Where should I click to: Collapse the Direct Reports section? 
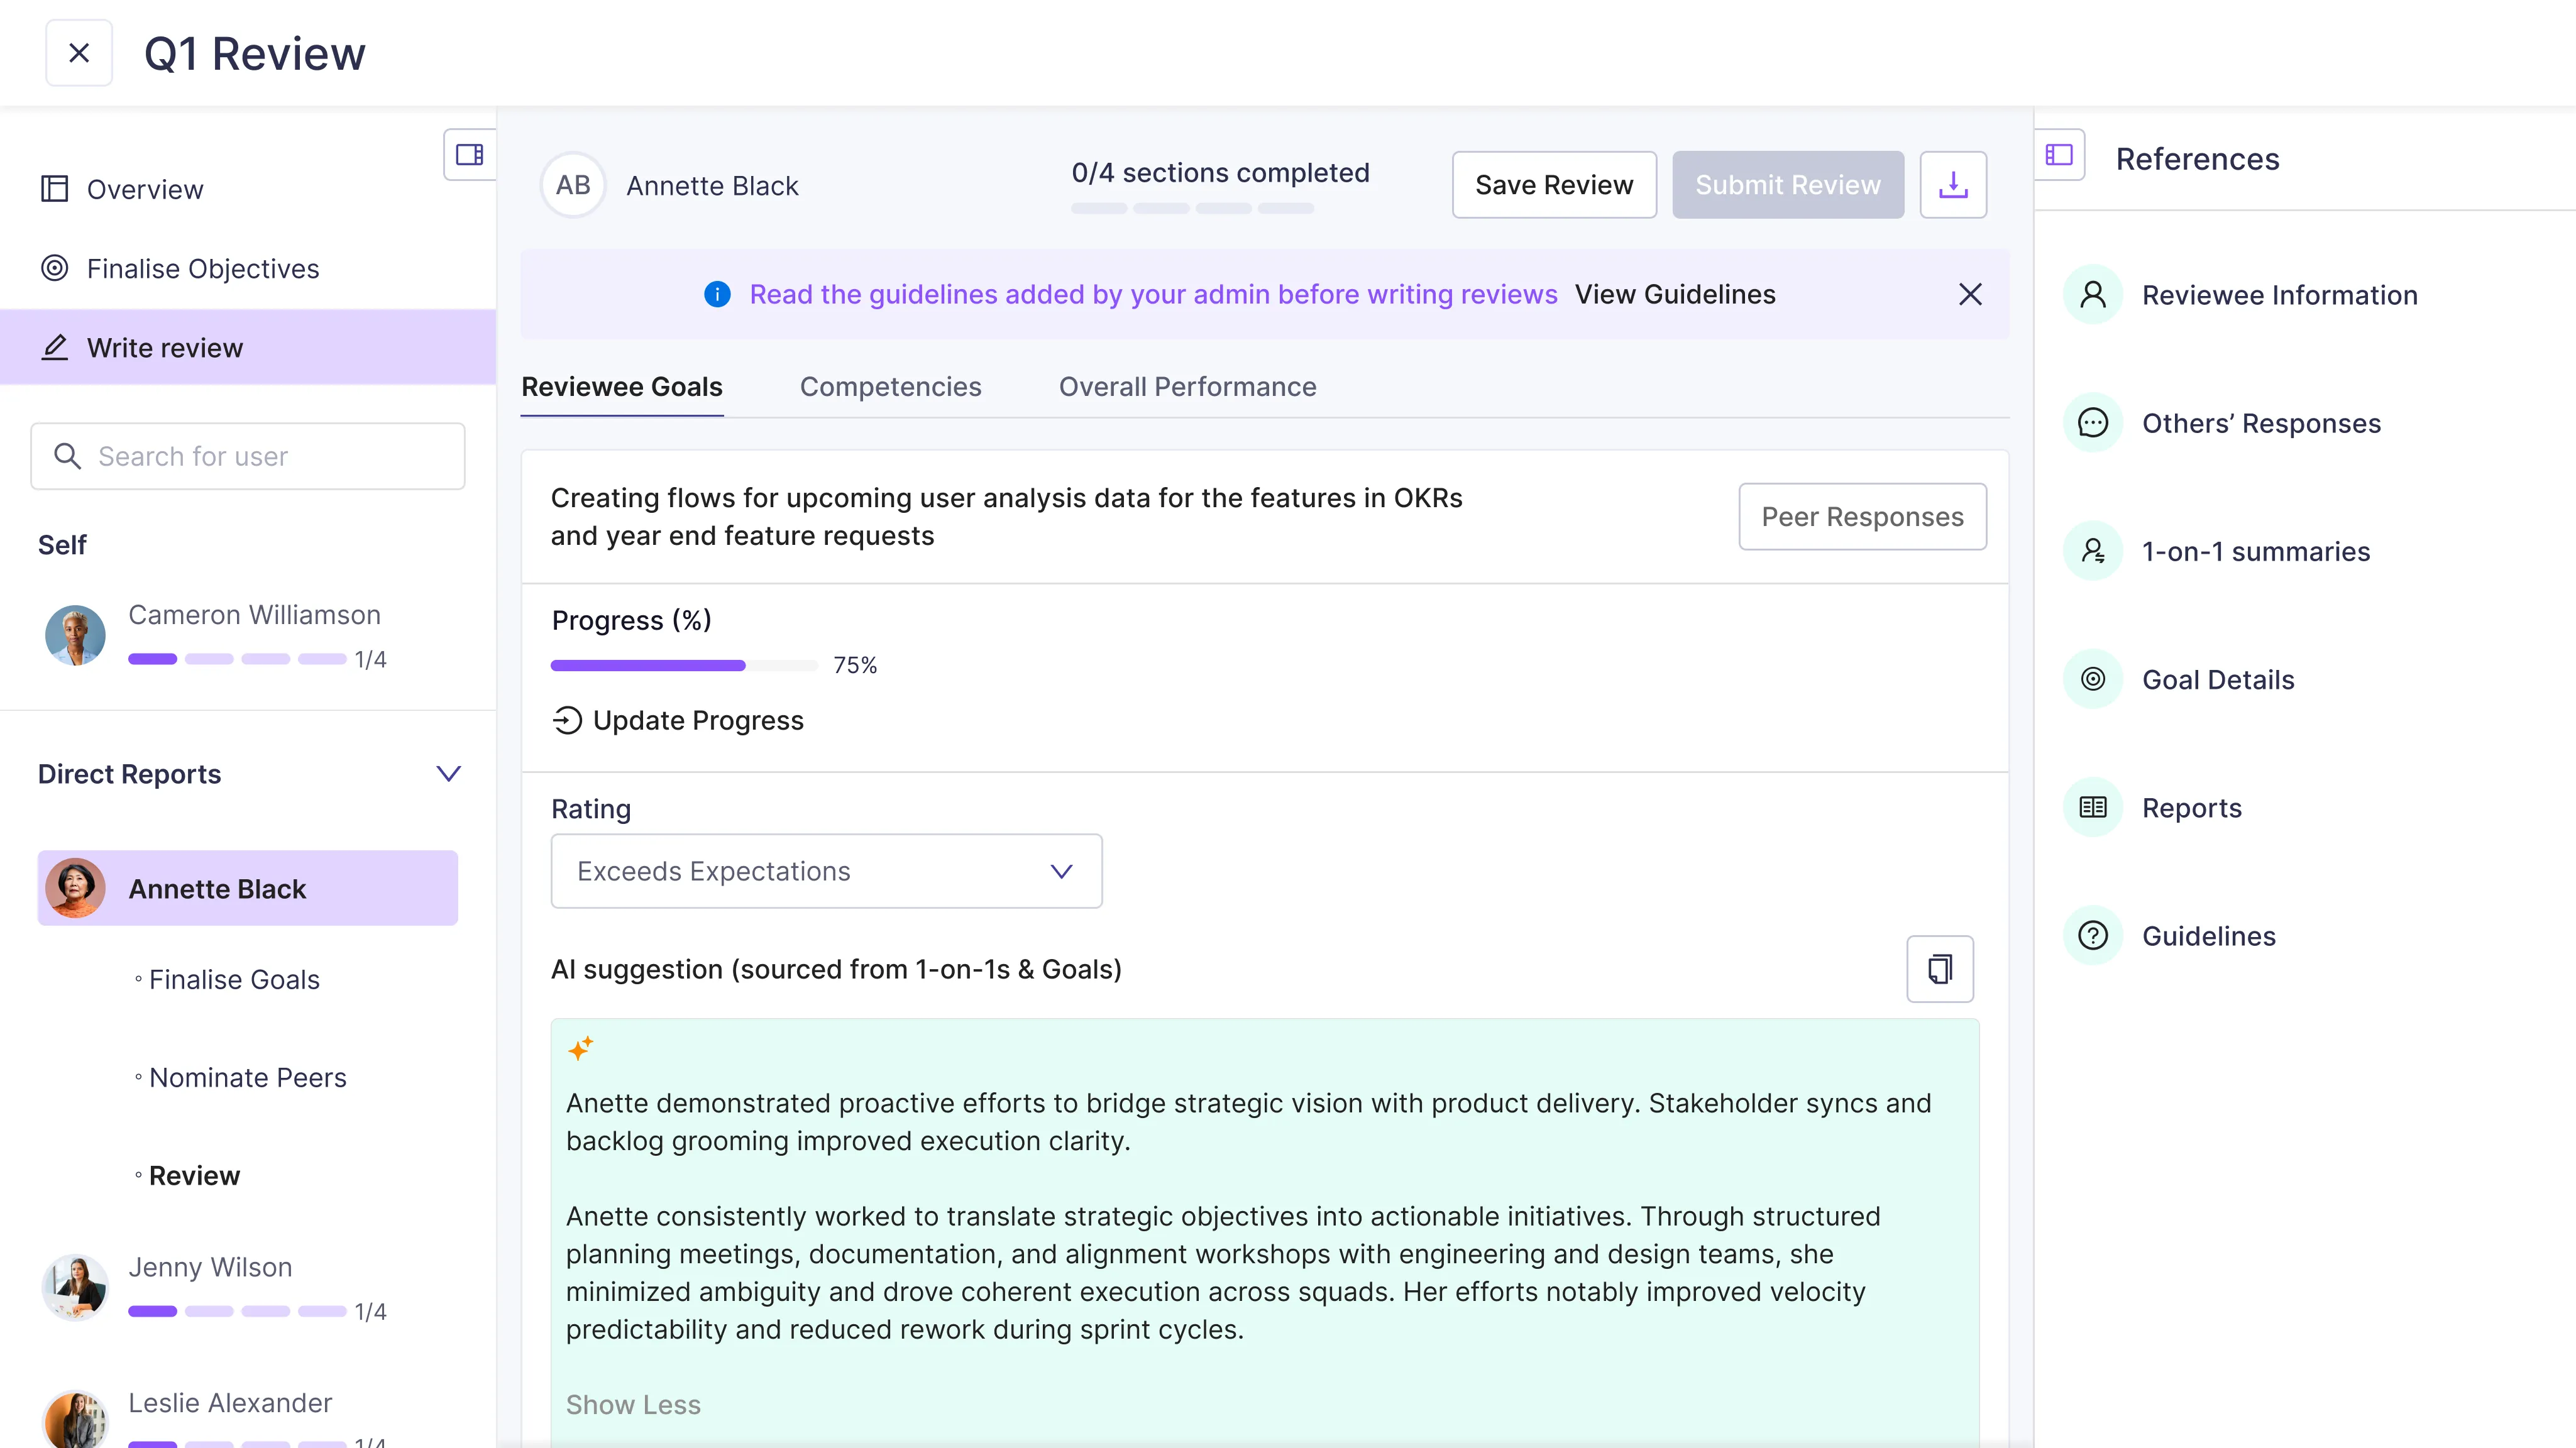pyautogui.click(x=449, y=774)
